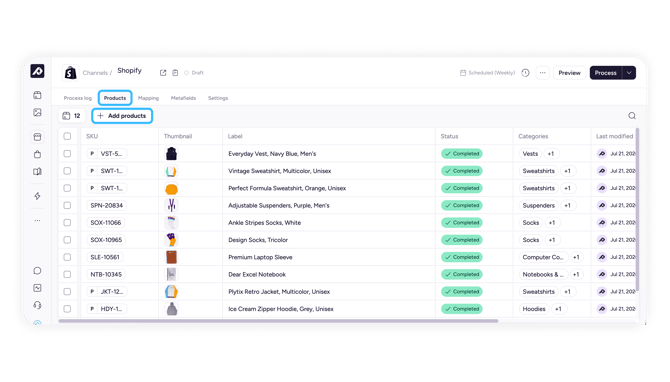The height and width of the screenshot is (382, 670).
Task: Open the history clock icon in header
Action: pos(526,73)
